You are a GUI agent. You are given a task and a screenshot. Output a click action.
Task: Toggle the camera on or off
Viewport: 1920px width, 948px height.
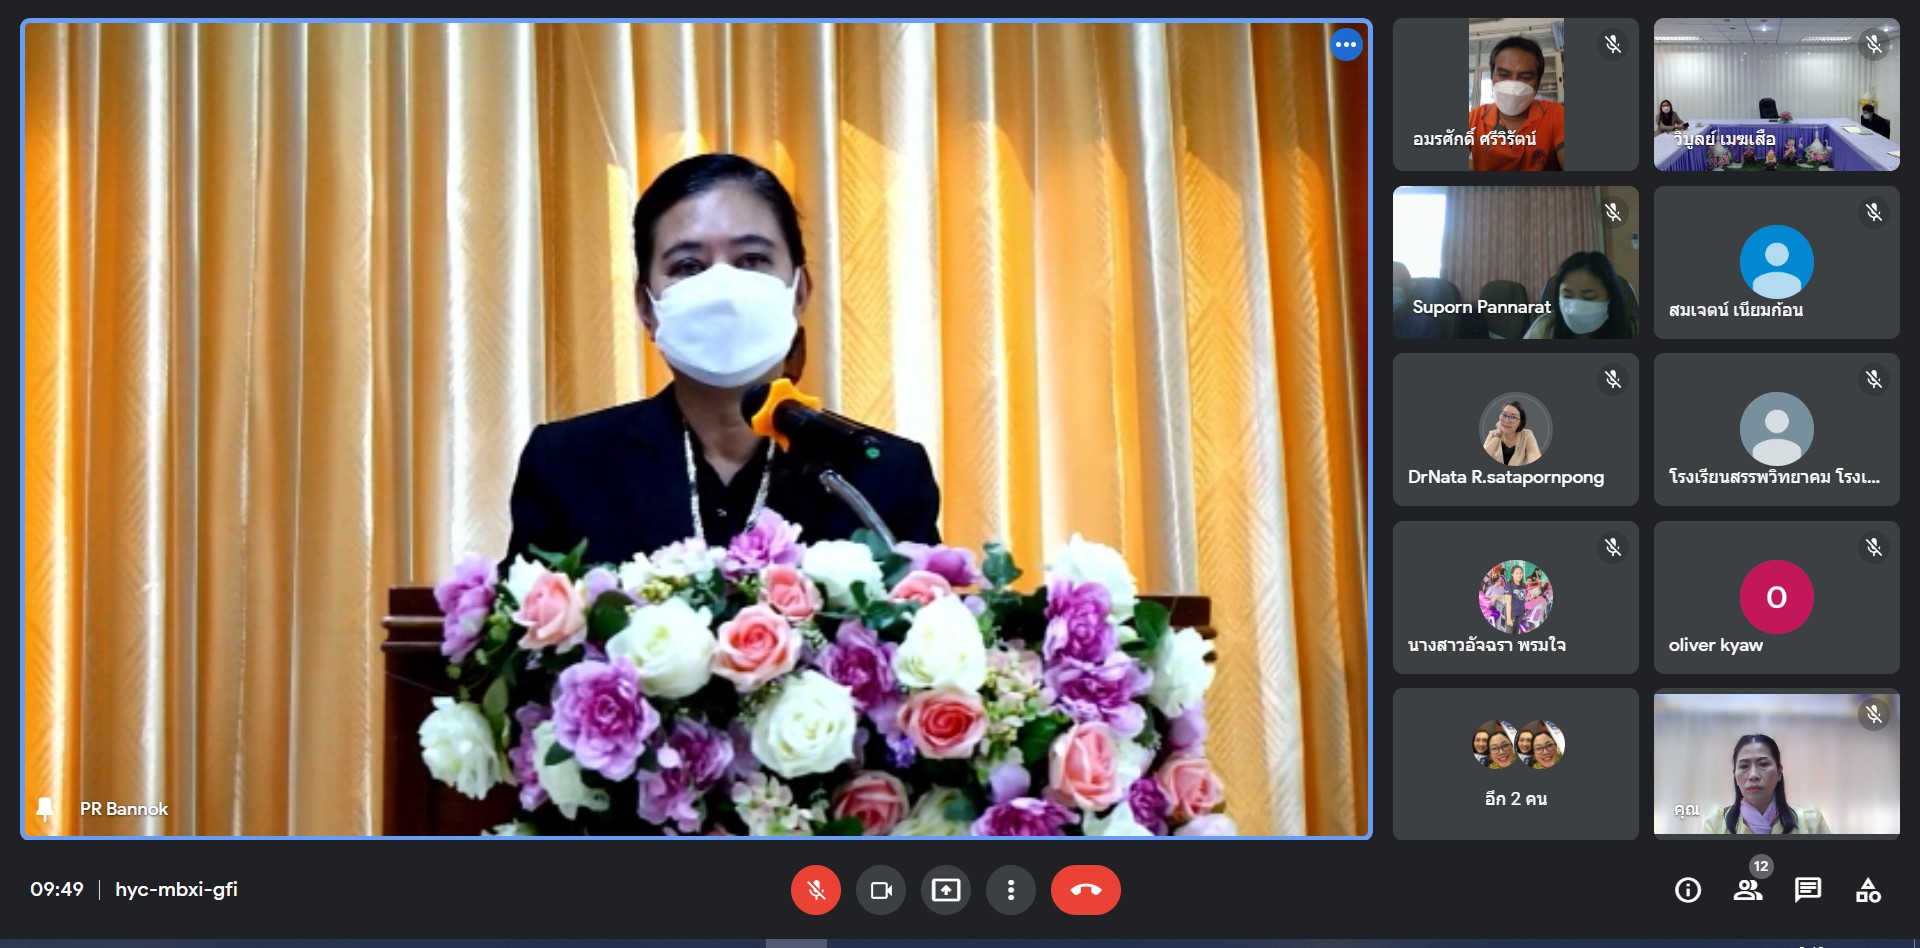pyautogui.click(x=881, y=890)
